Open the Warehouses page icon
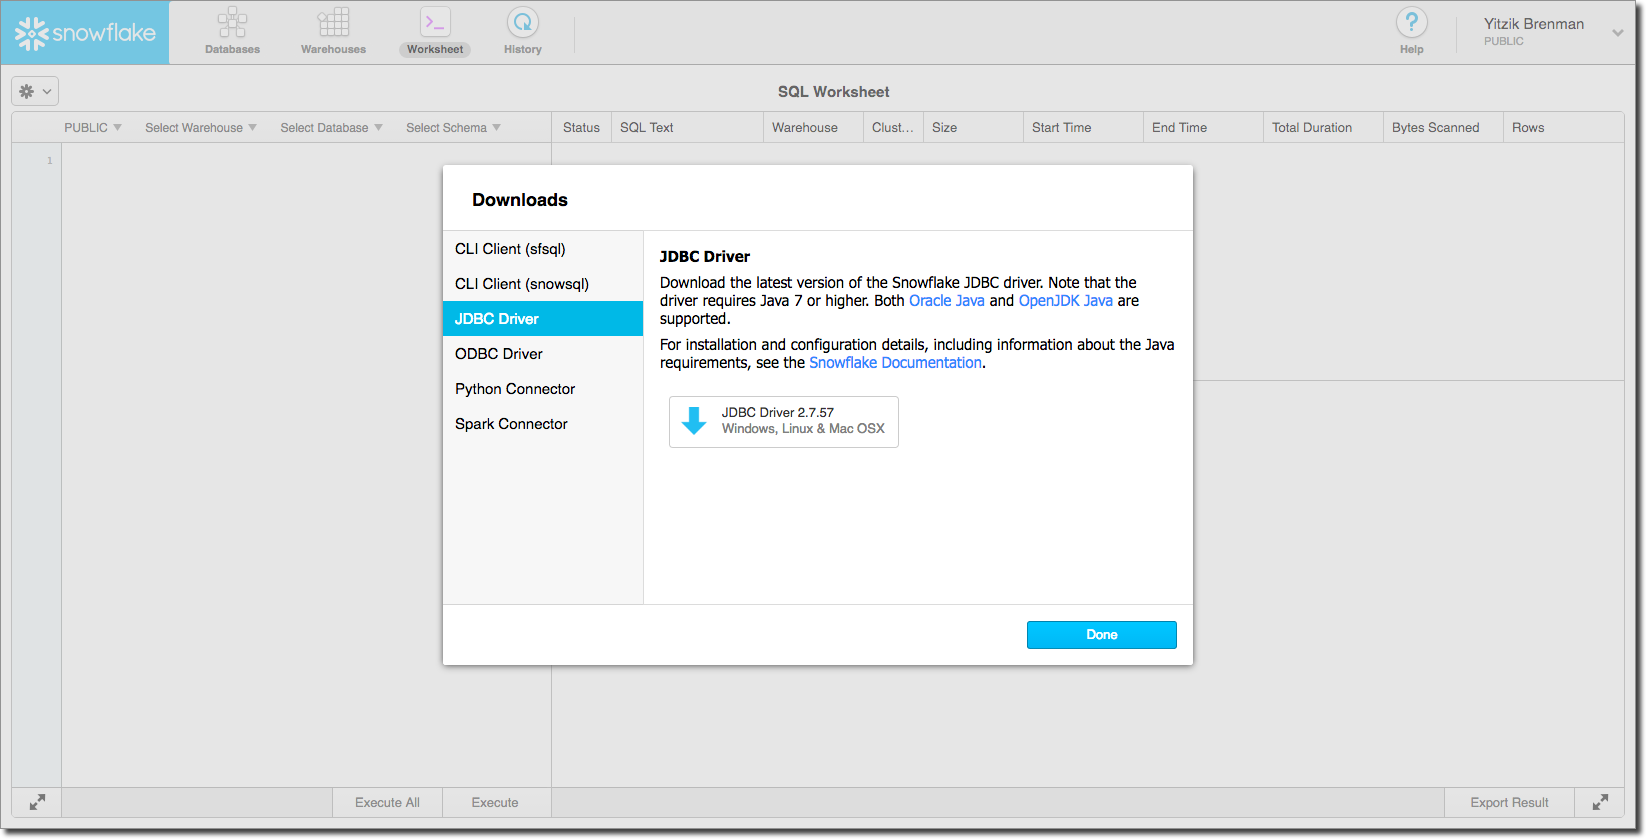The image size is (1646, 839). coord(333,24)
